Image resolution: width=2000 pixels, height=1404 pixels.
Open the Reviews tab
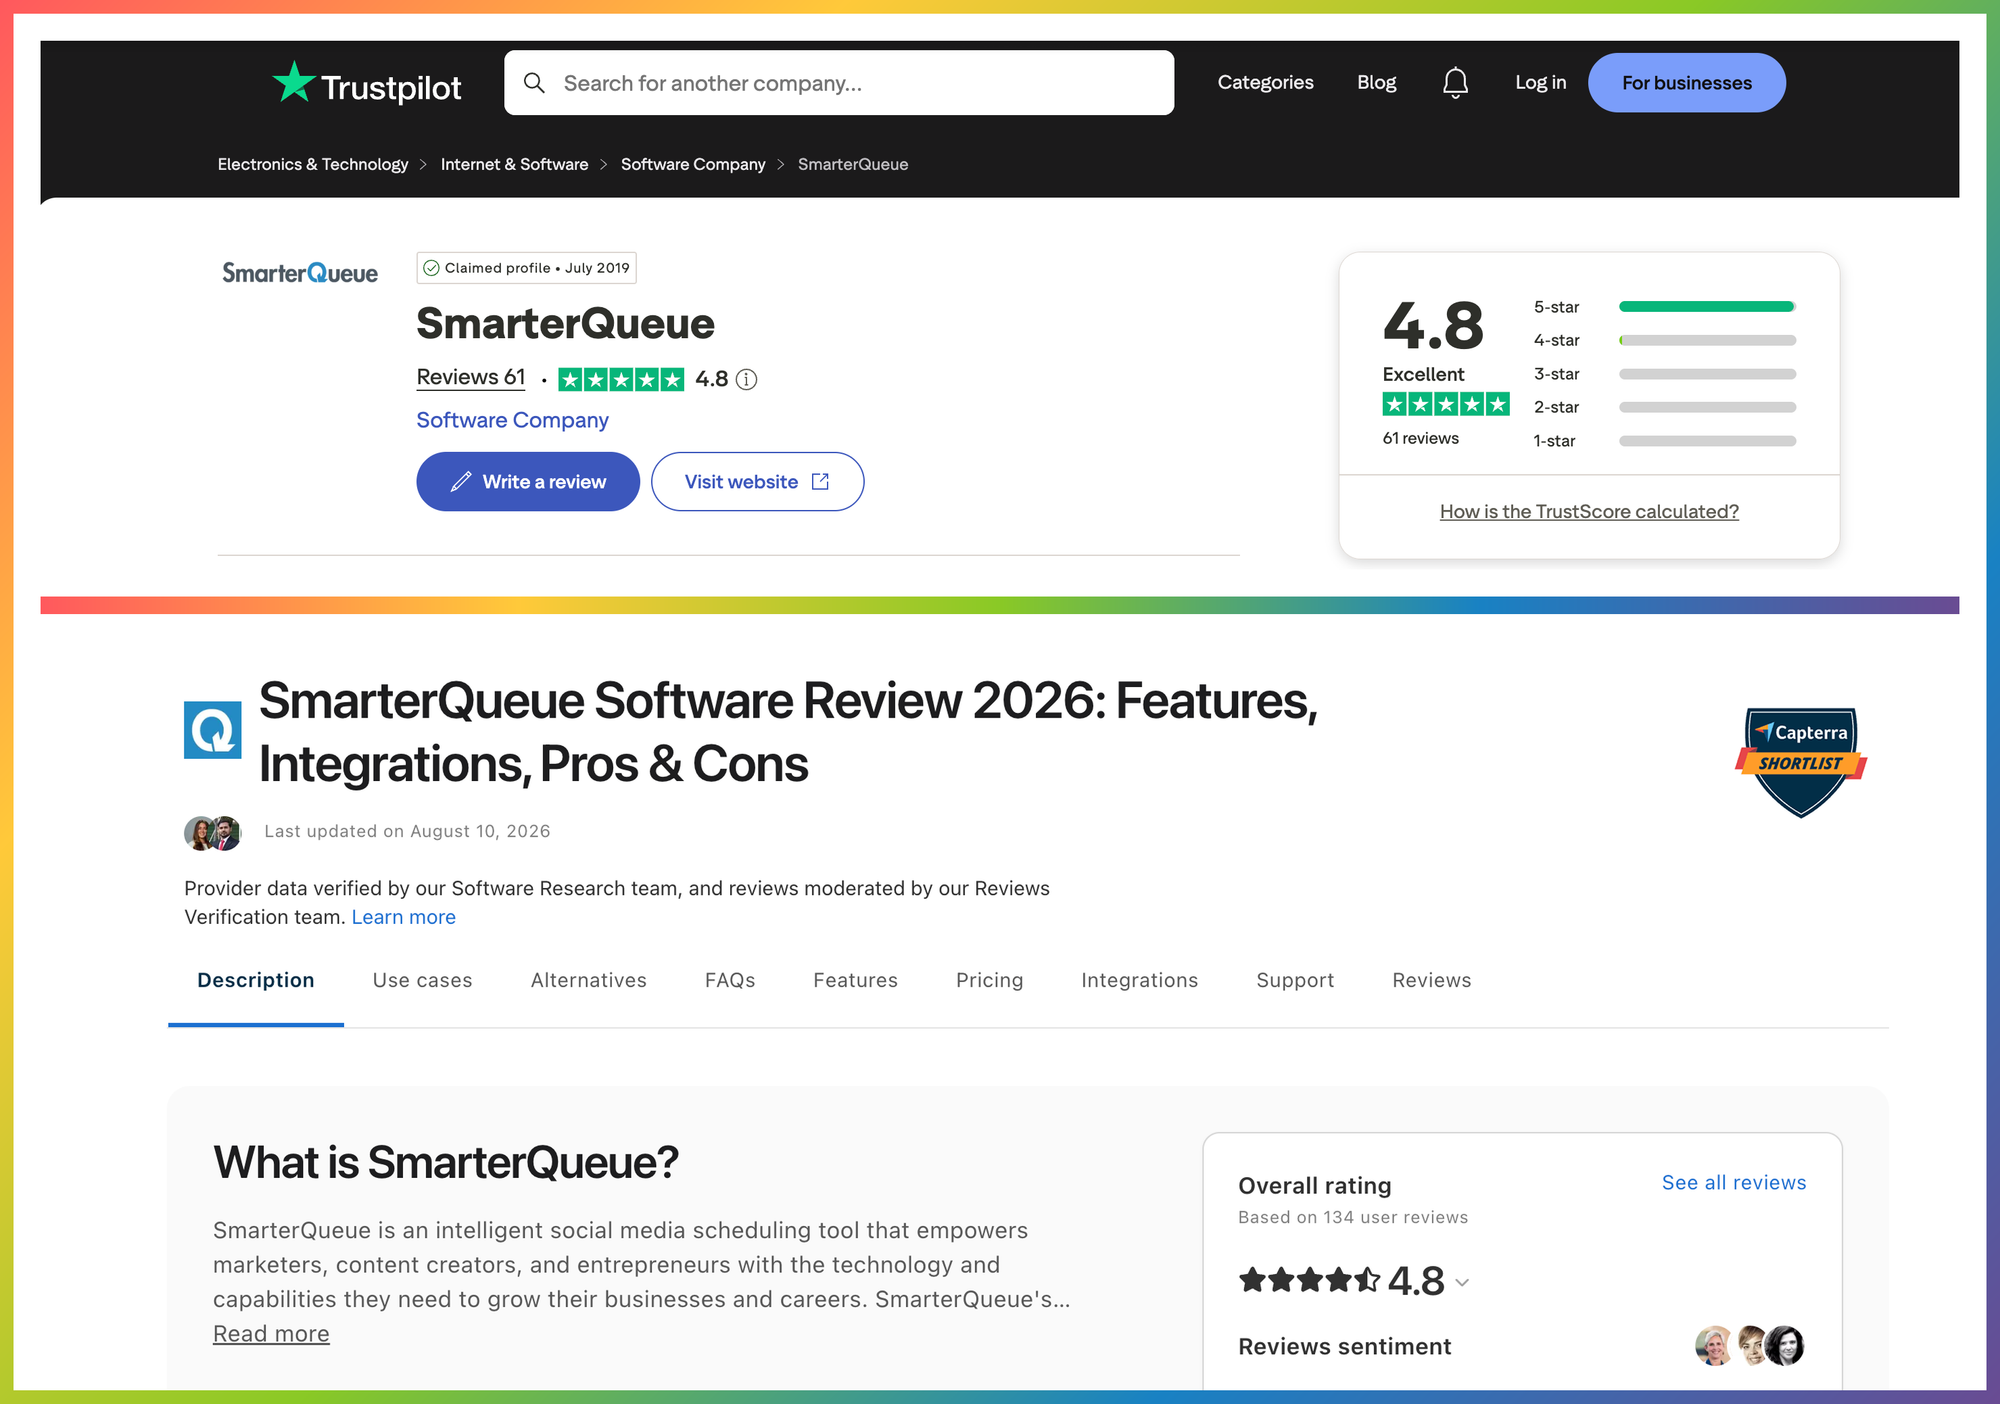coord(1432,981)
